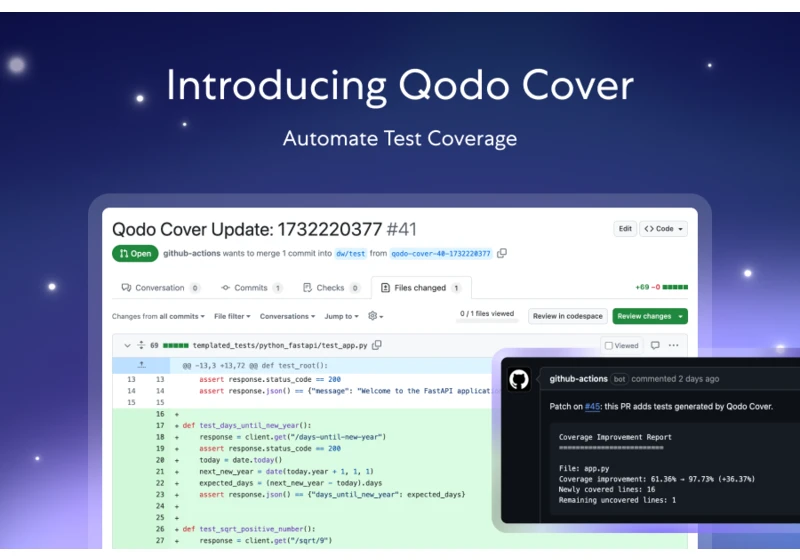Screen dimensions: 800x560
Task: Select the Files changed tab
Action: point(421,288)
